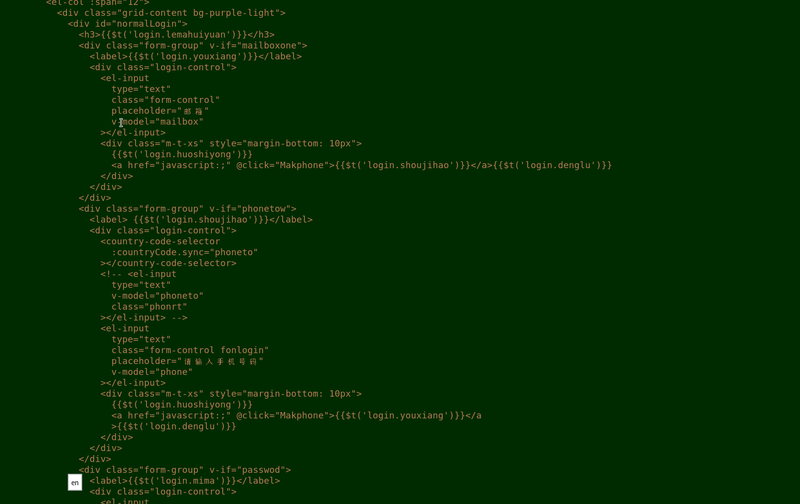This screenshot has height=504, width=800.
Task: Click the commented v-model="phoneto" line
Action: 158,296
